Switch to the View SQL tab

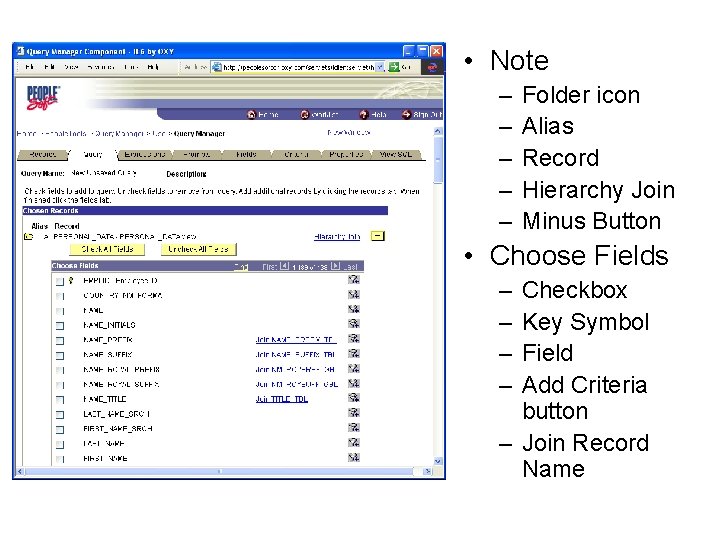pos(396,155)
